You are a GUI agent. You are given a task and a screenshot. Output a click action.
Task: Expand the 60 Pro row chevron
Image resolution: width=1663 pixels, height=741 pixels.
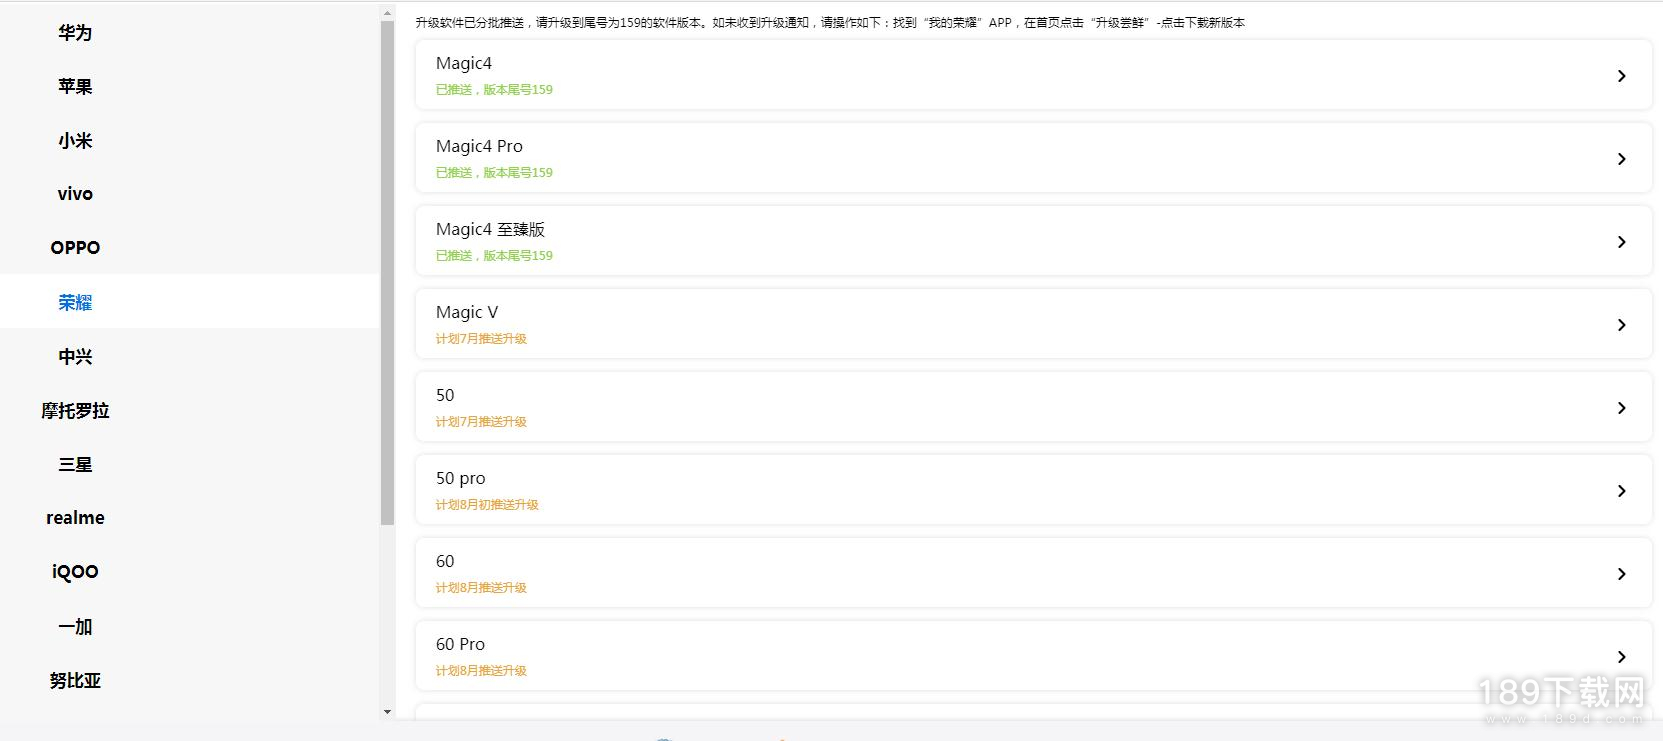[x=1621, y=657]
